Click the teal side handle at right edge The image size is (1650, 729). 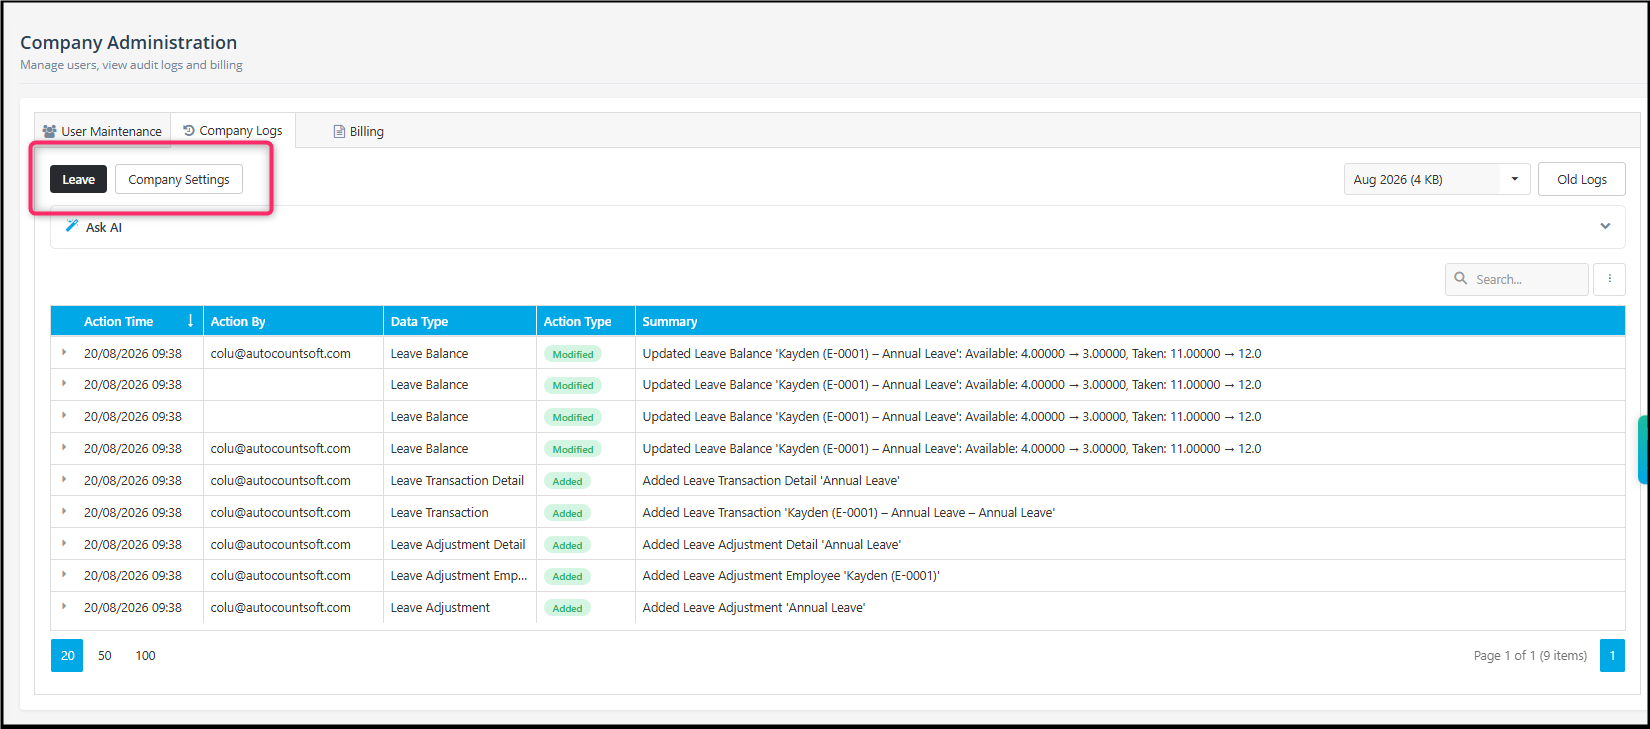(1643, 449)
